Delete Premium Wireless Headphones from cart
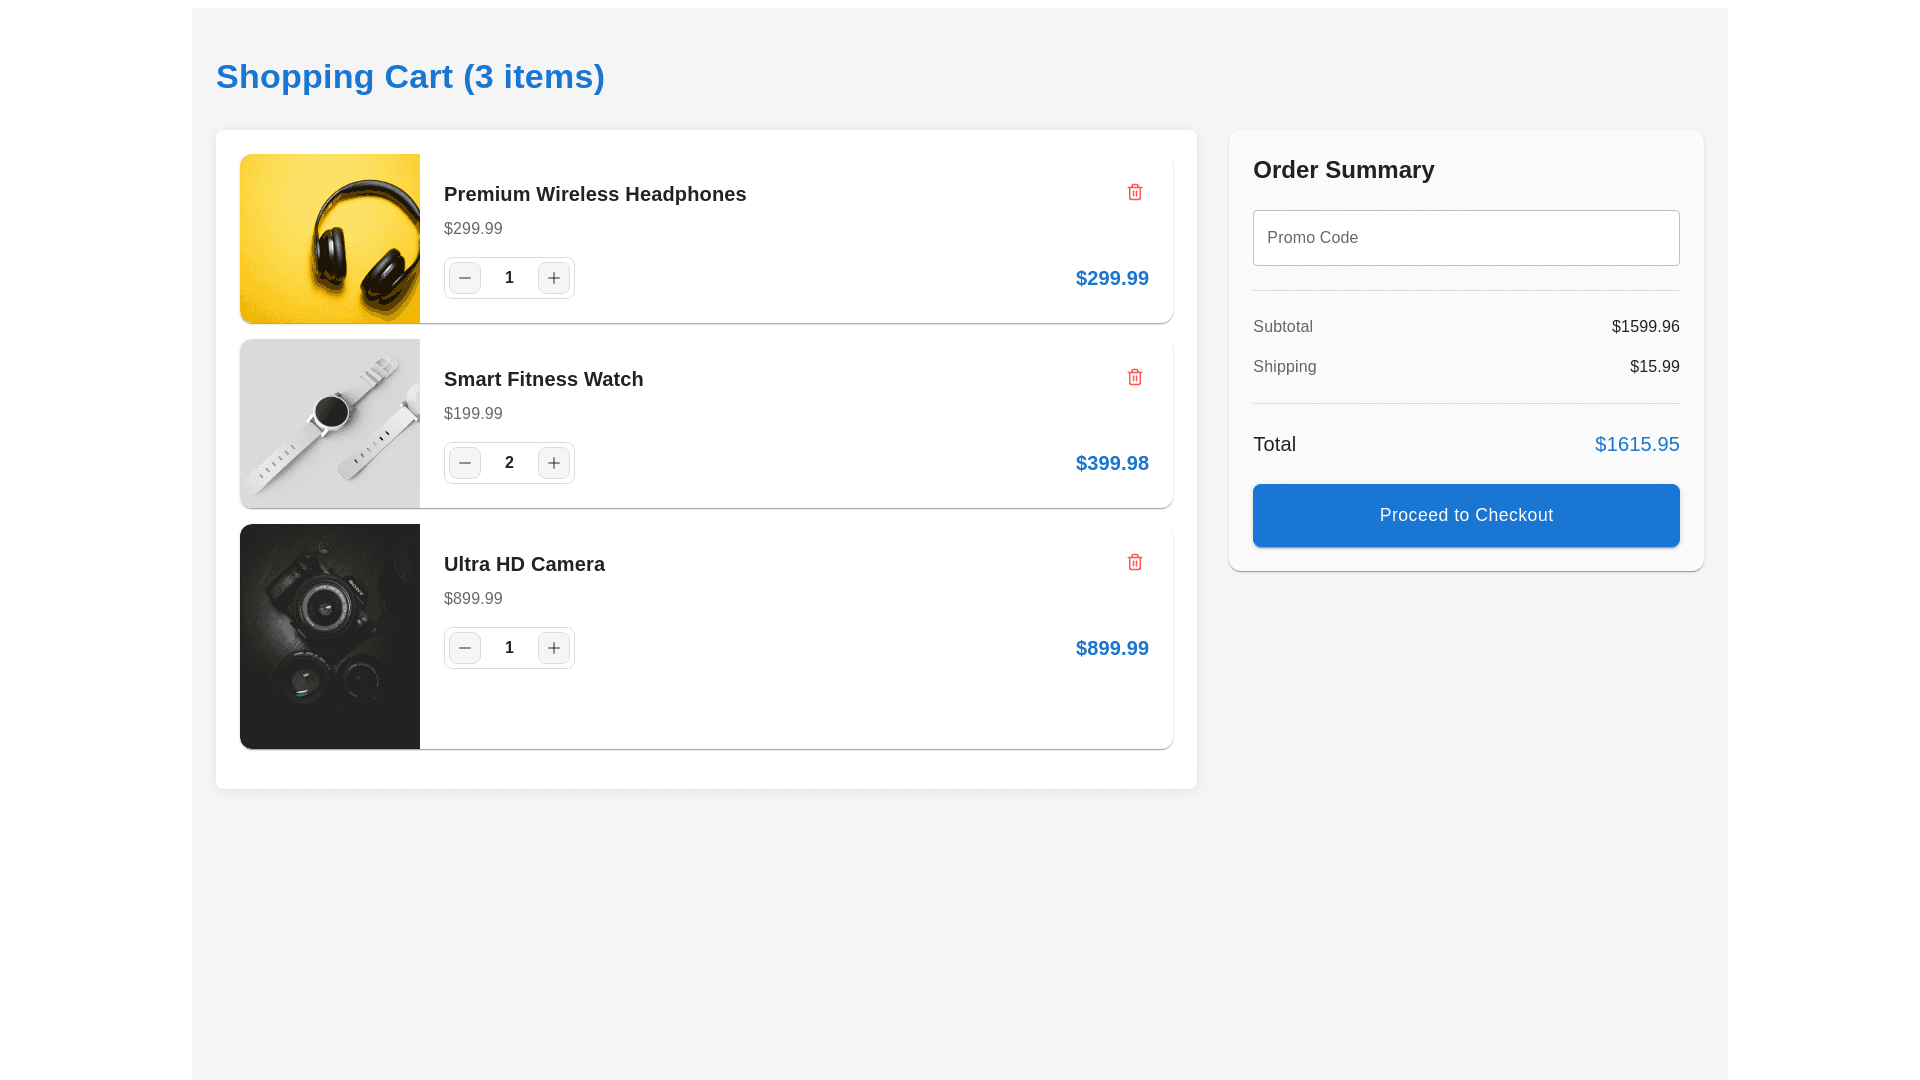 tap(1134, 192)
